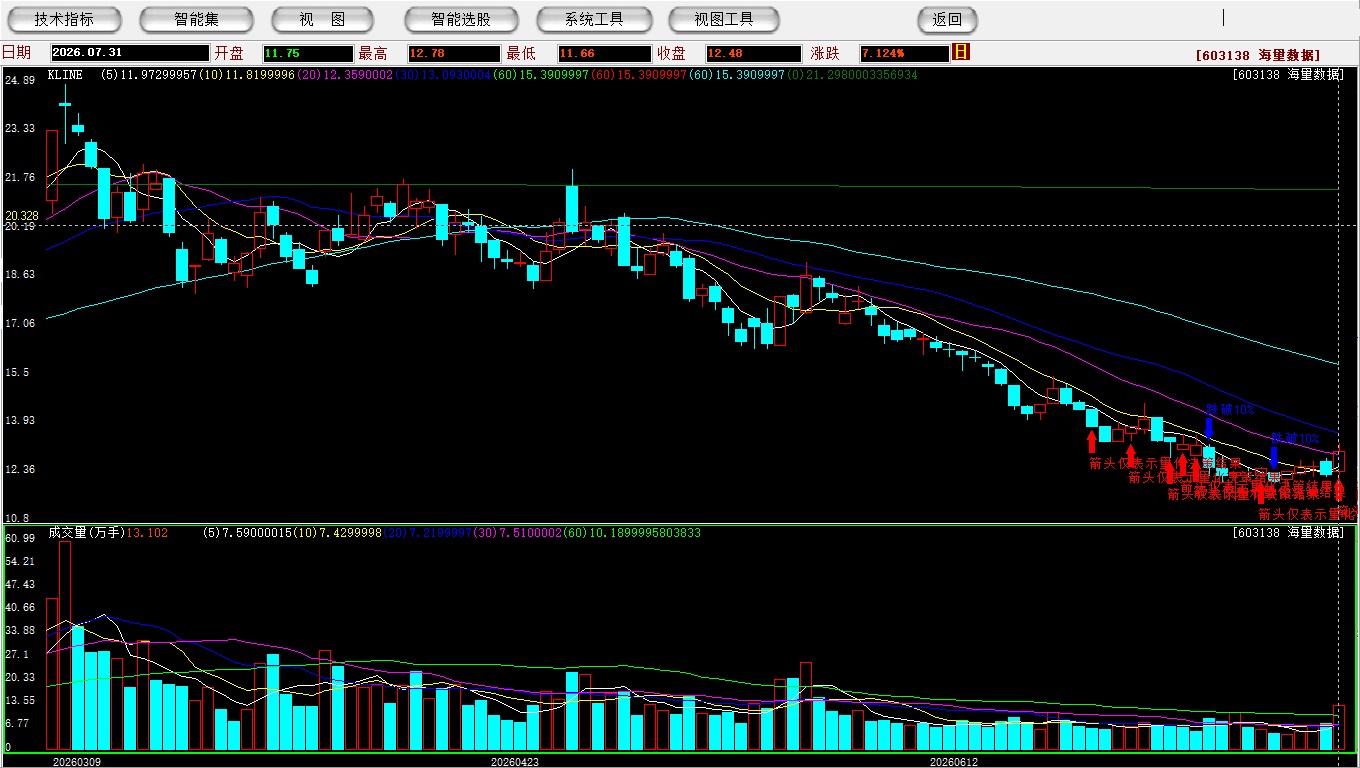Click the volume pane stock label [603138 海量数据]
This screenshot has height=768, width=1360.
pos(1289,533)
